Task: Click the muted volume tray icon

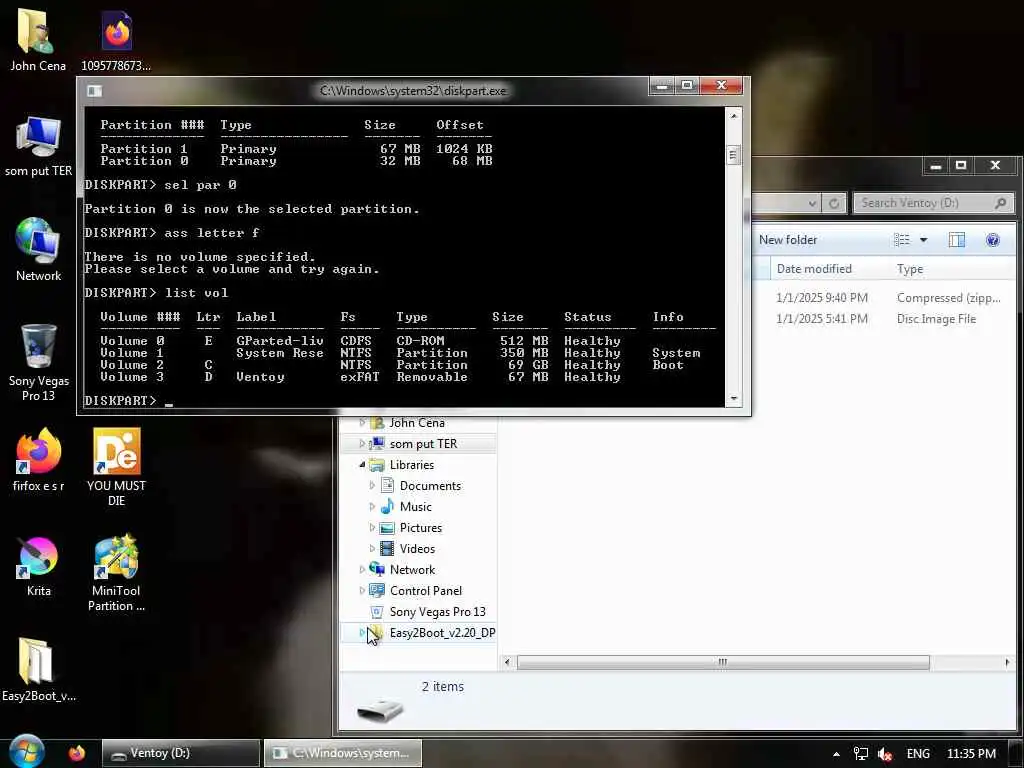Action: pos(885,754)
